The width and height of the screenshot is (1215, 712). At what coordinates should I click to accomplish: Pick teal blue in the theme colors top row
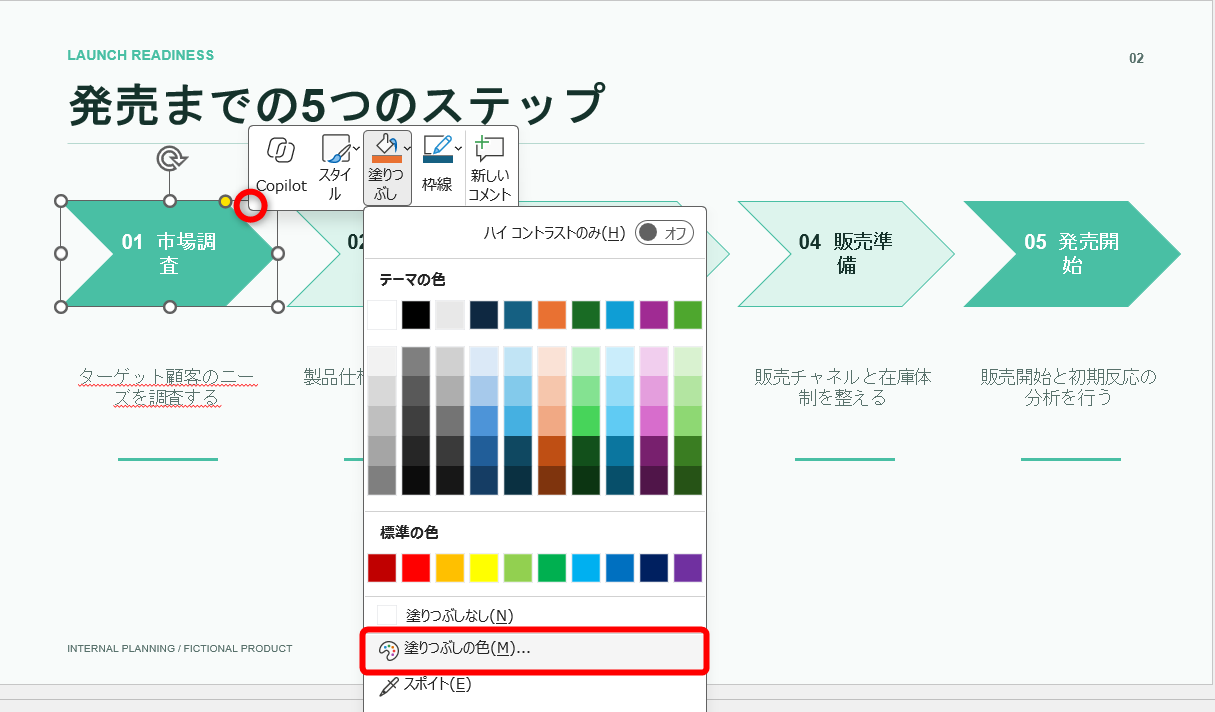(x=518, y=315)
